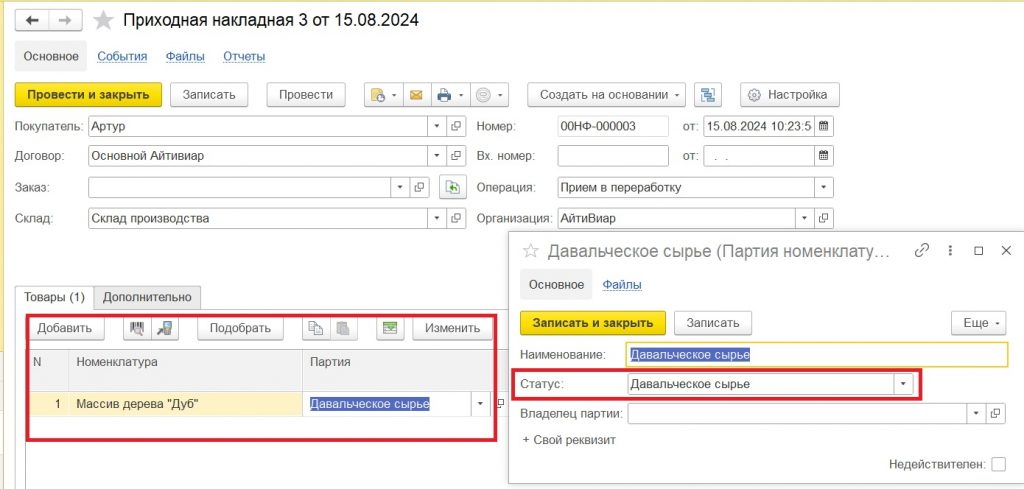Expand the Организация dropdown
Image resolution: width=1024 pixels, height=489 pixels.
coord(805,218)
